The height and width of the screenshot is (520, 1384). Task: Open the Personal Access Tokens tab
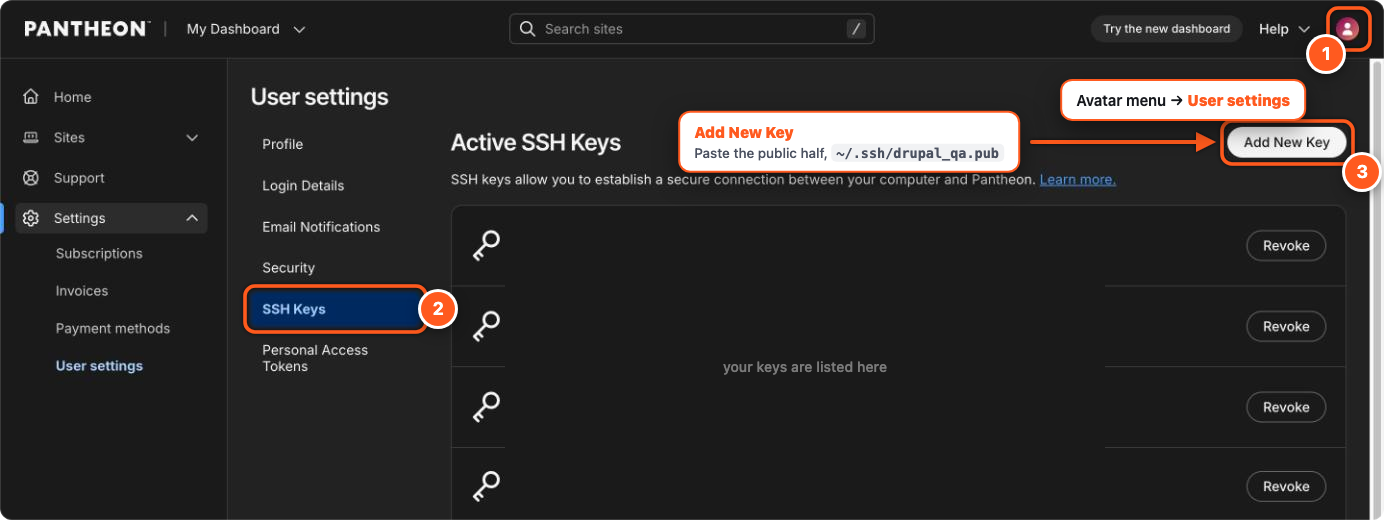click(315, 358)
